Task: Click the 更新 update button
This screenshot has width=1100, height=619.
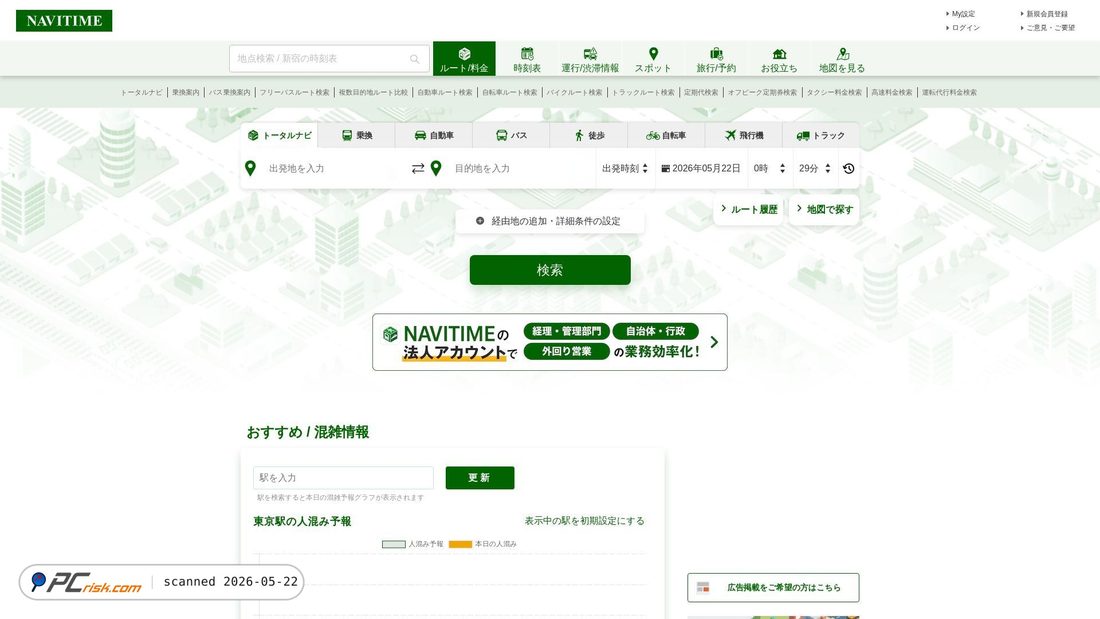Action: point(480,478)
